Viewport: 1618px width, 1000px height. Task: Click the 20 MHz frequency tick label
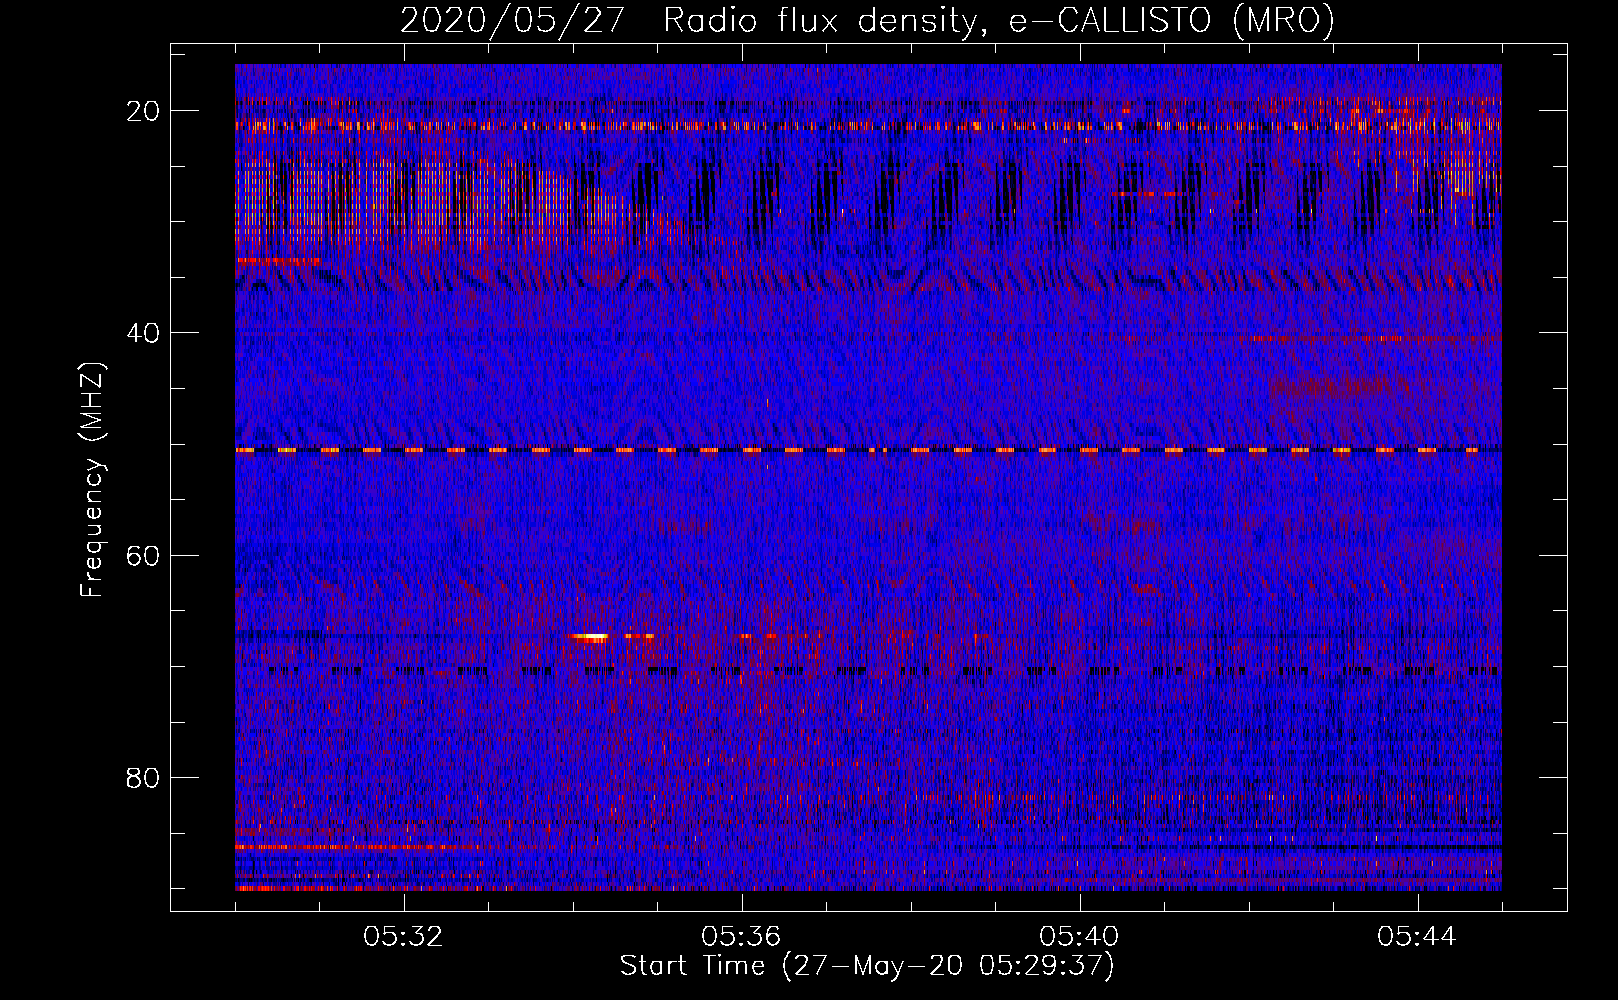144,110
